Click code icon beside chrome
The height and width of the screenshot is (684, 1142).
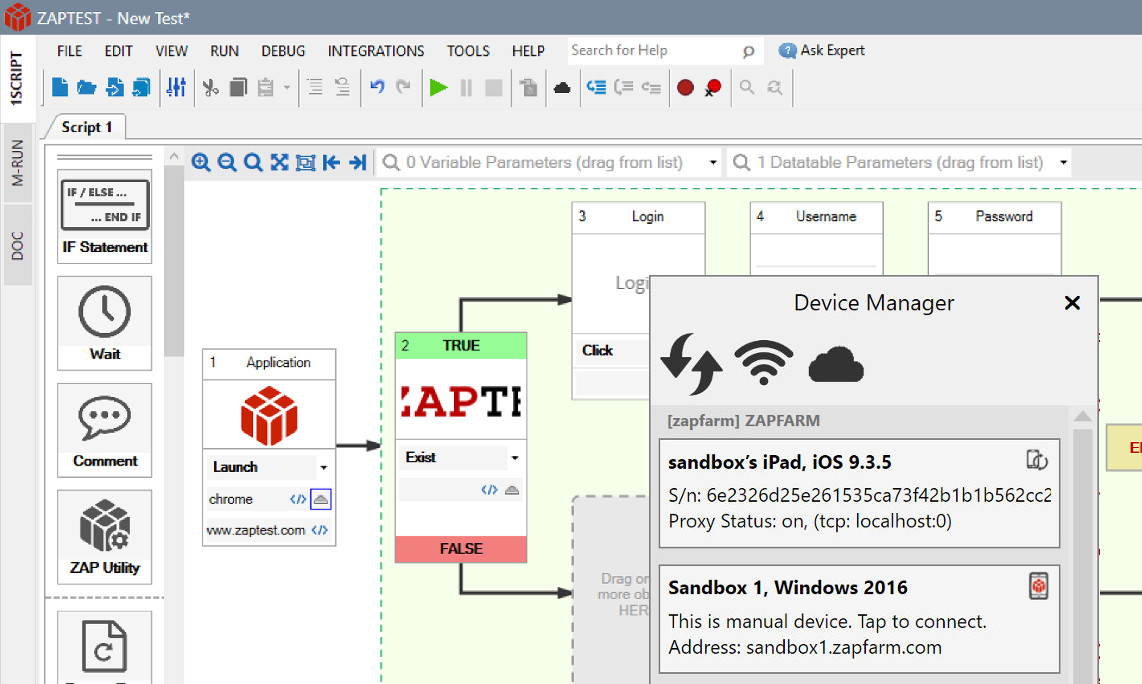click(298, 499)
